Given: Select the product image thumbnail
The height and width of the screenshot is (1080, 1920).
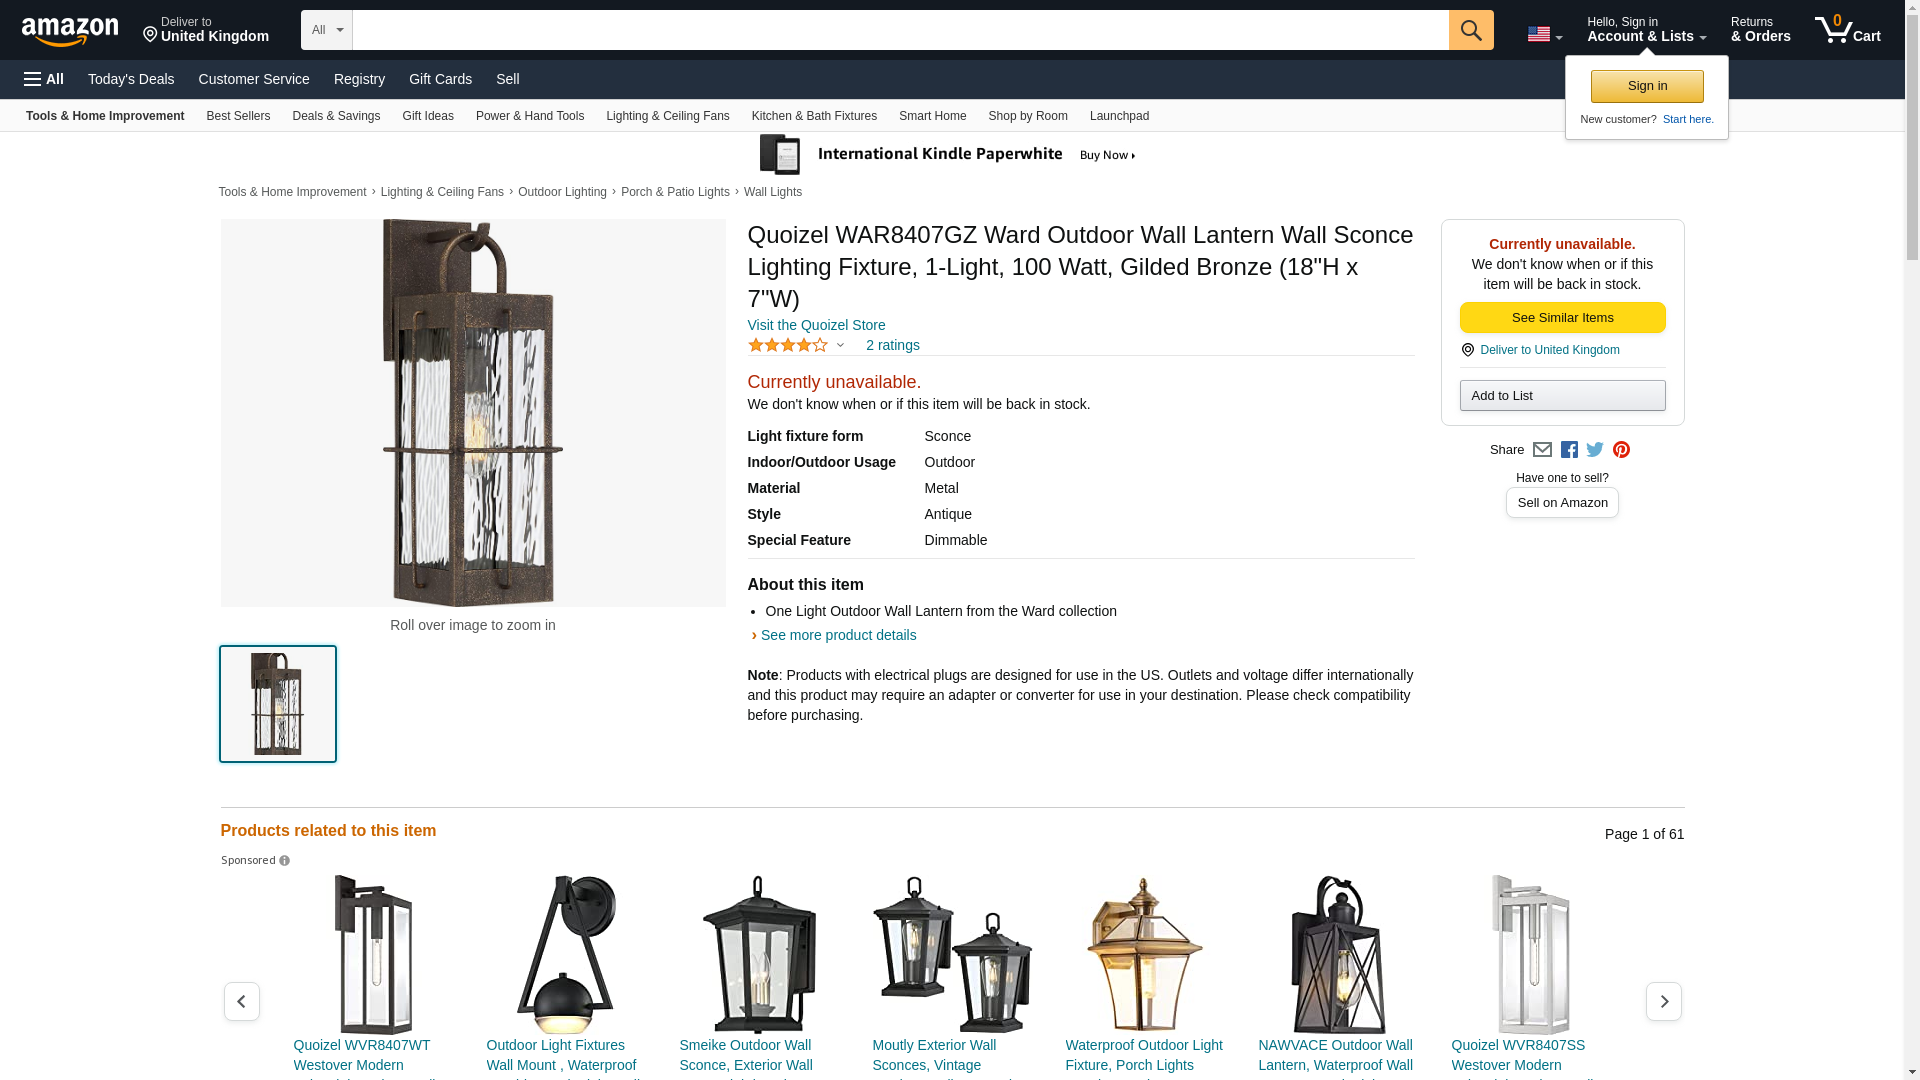Looking at the screenshot, I should [278, 704].
